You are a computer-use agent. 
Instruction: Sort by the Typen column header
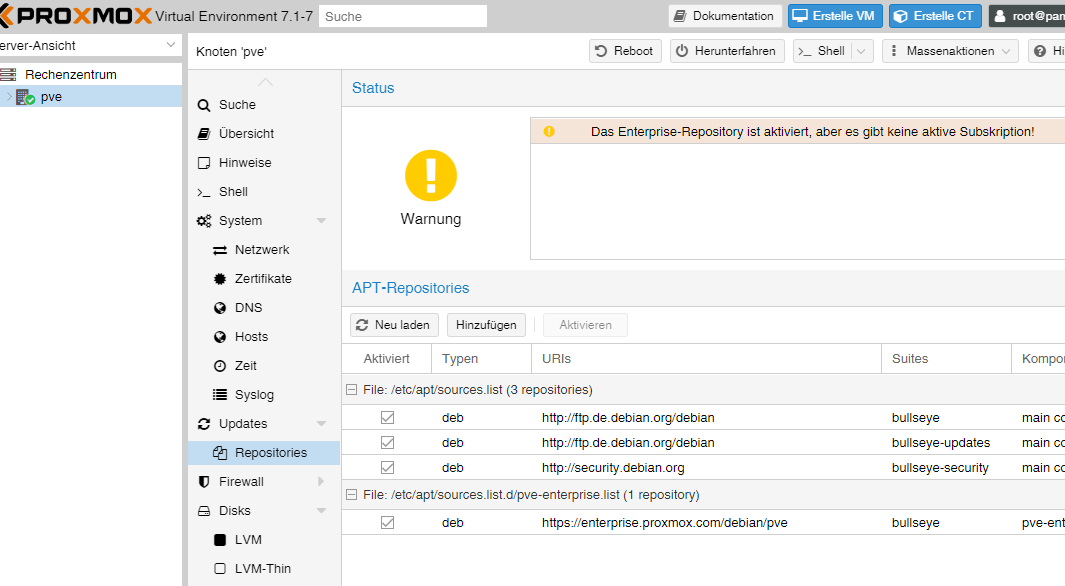[x=481, y=359]
